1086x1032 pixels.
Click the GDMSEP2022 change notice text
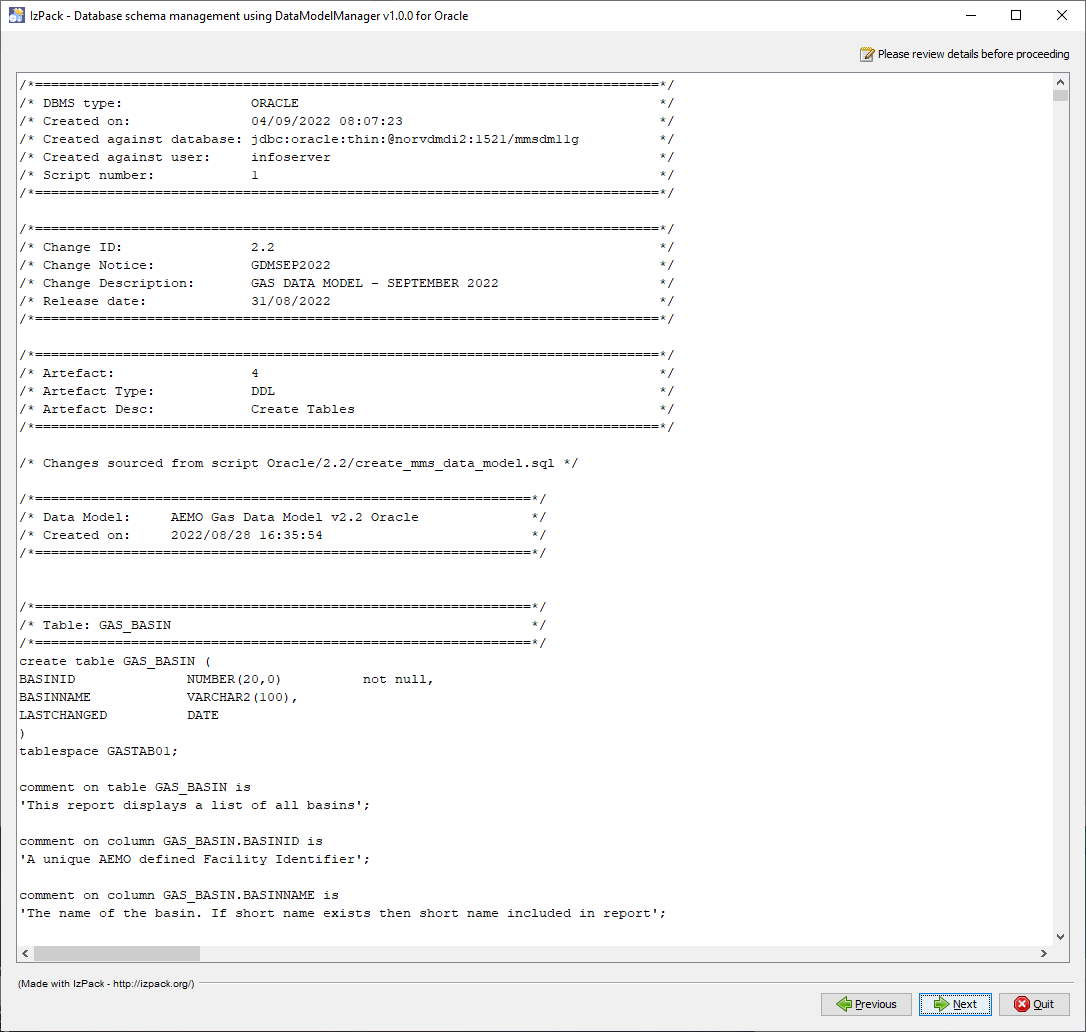point(290,265)
